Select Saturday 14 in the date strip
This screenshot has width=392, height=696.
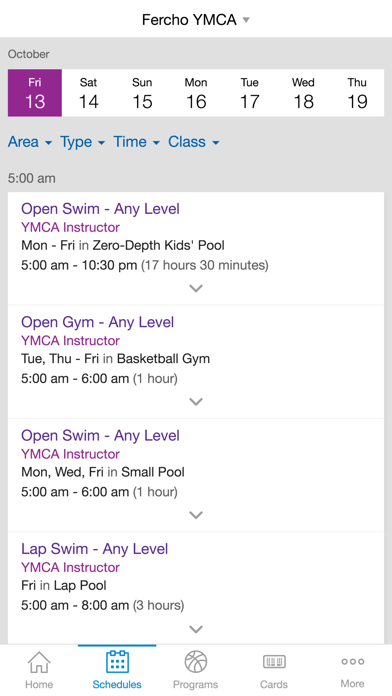[88, 93]
